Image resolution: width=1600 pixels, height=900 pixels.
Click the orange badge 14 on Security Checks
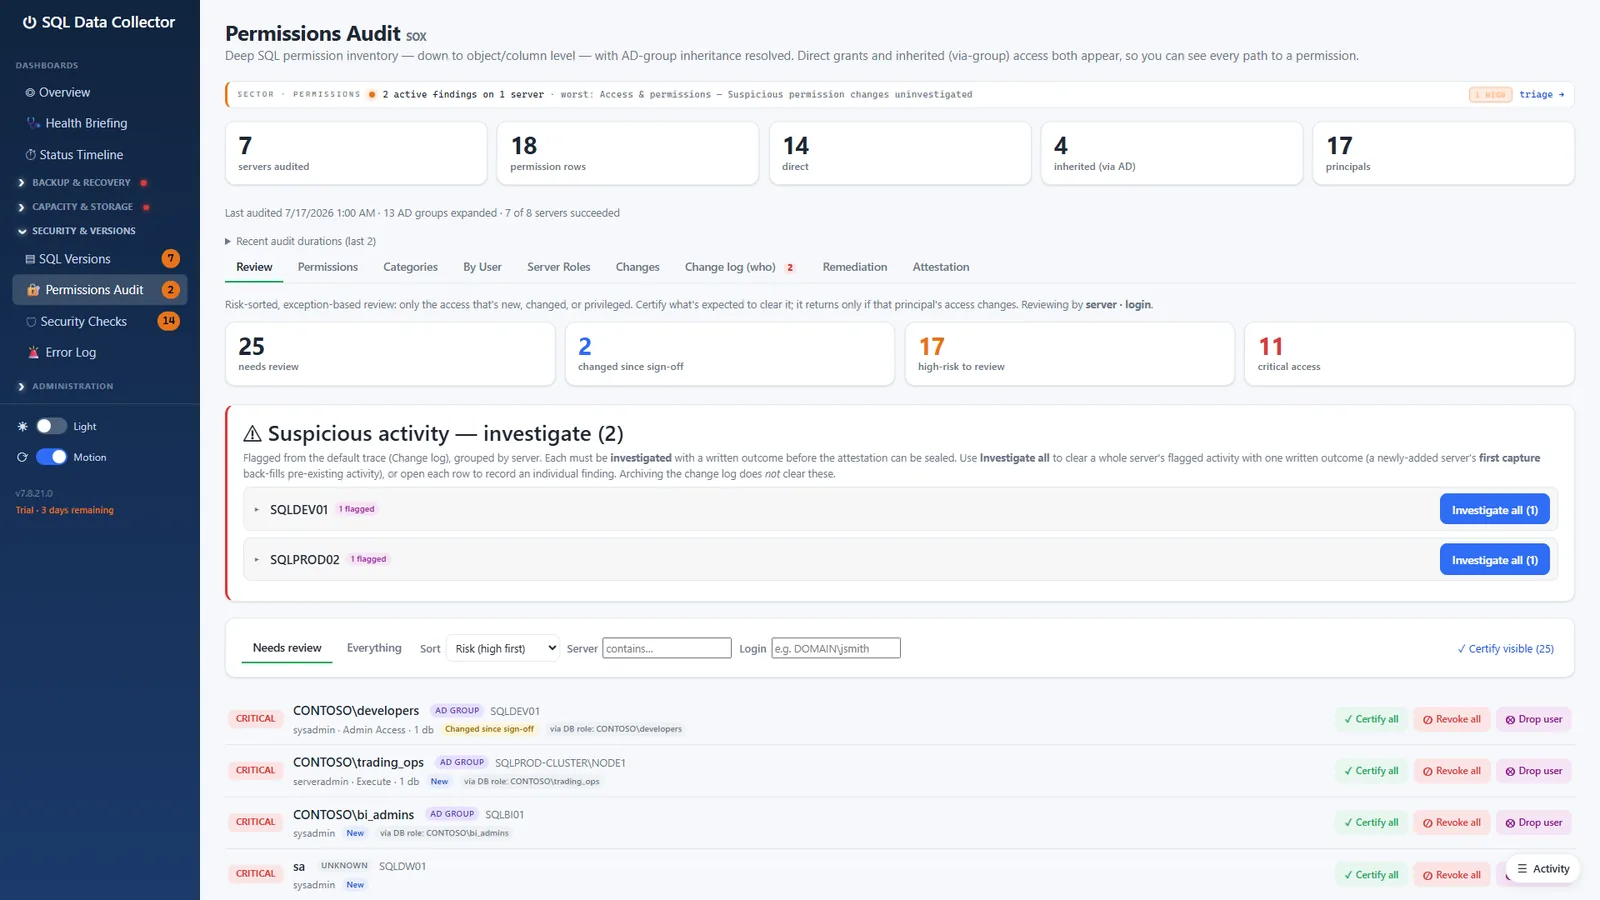click(169, 321)
